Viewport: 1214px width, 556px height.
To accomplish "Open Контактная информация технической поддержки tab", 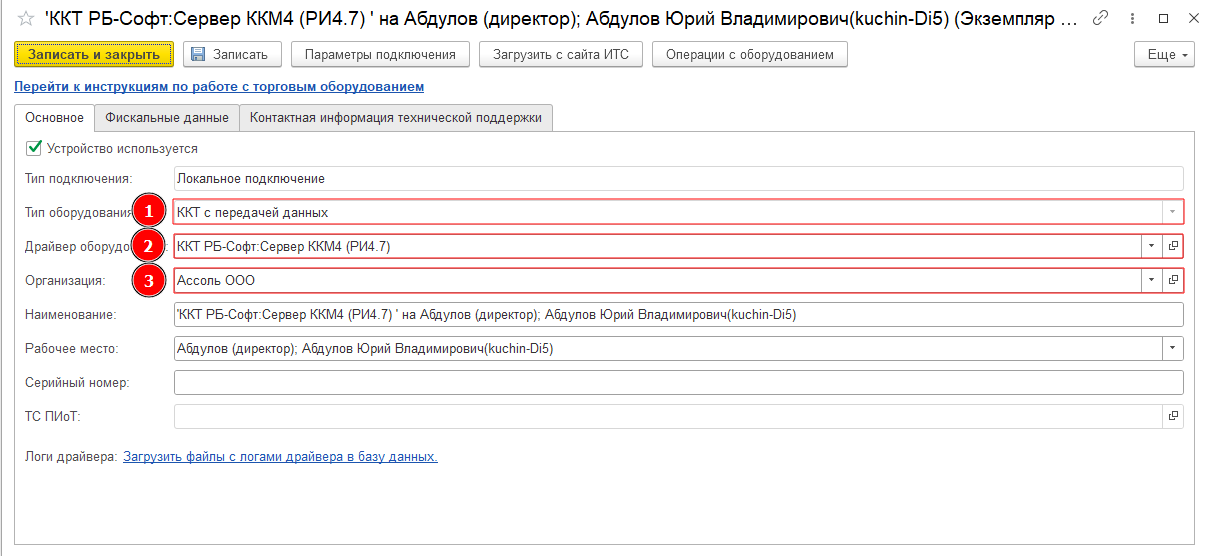I will [x=396, y=118].
